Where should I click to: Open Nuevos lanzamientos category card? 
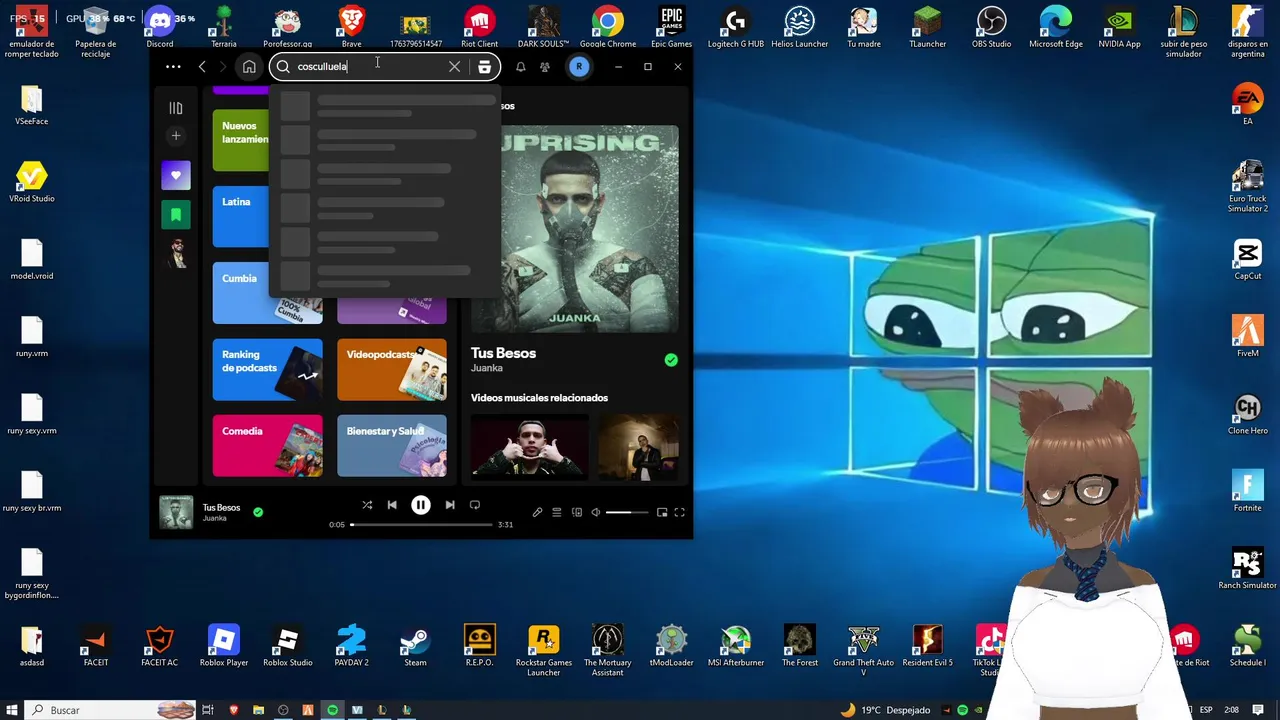[241, 140]
